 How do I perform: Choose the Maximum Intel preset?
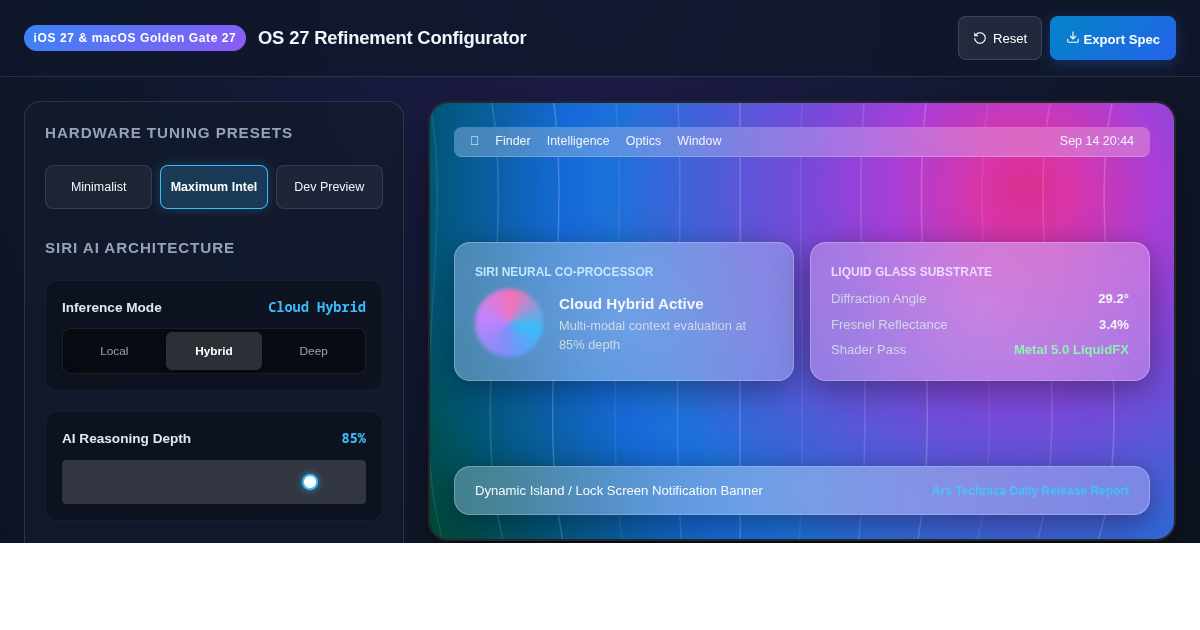click(x=214, y=187)
